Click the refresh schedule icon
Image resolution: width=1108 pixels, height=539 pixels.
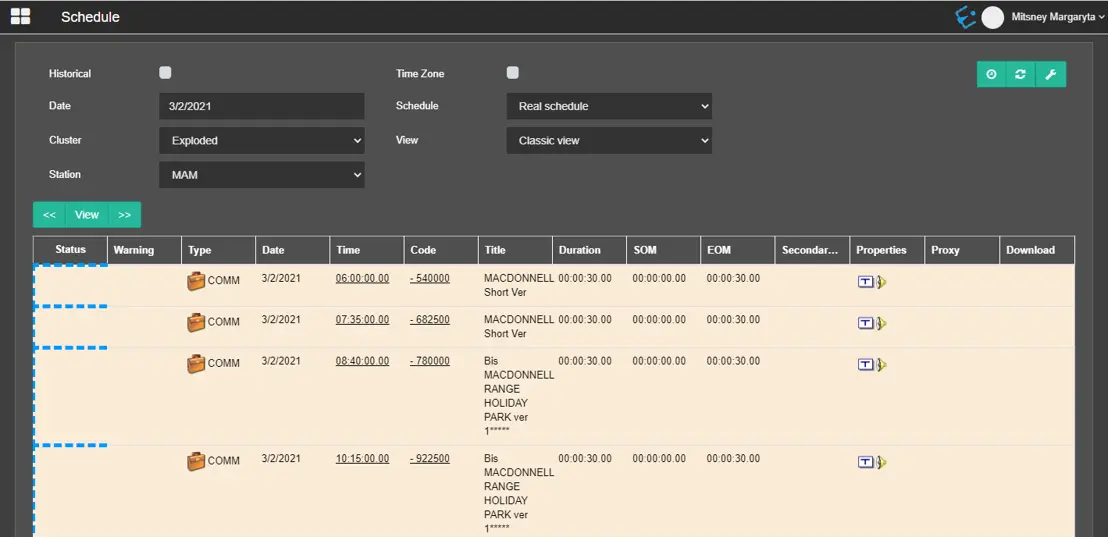(1020, 75)
